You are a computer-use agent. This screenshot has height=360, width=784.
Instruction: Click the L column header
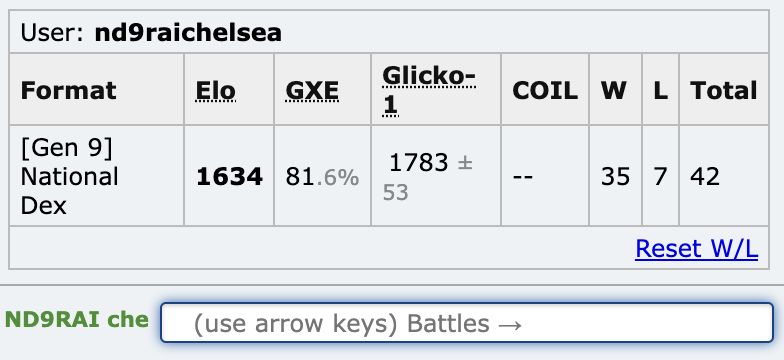[660, 90]
